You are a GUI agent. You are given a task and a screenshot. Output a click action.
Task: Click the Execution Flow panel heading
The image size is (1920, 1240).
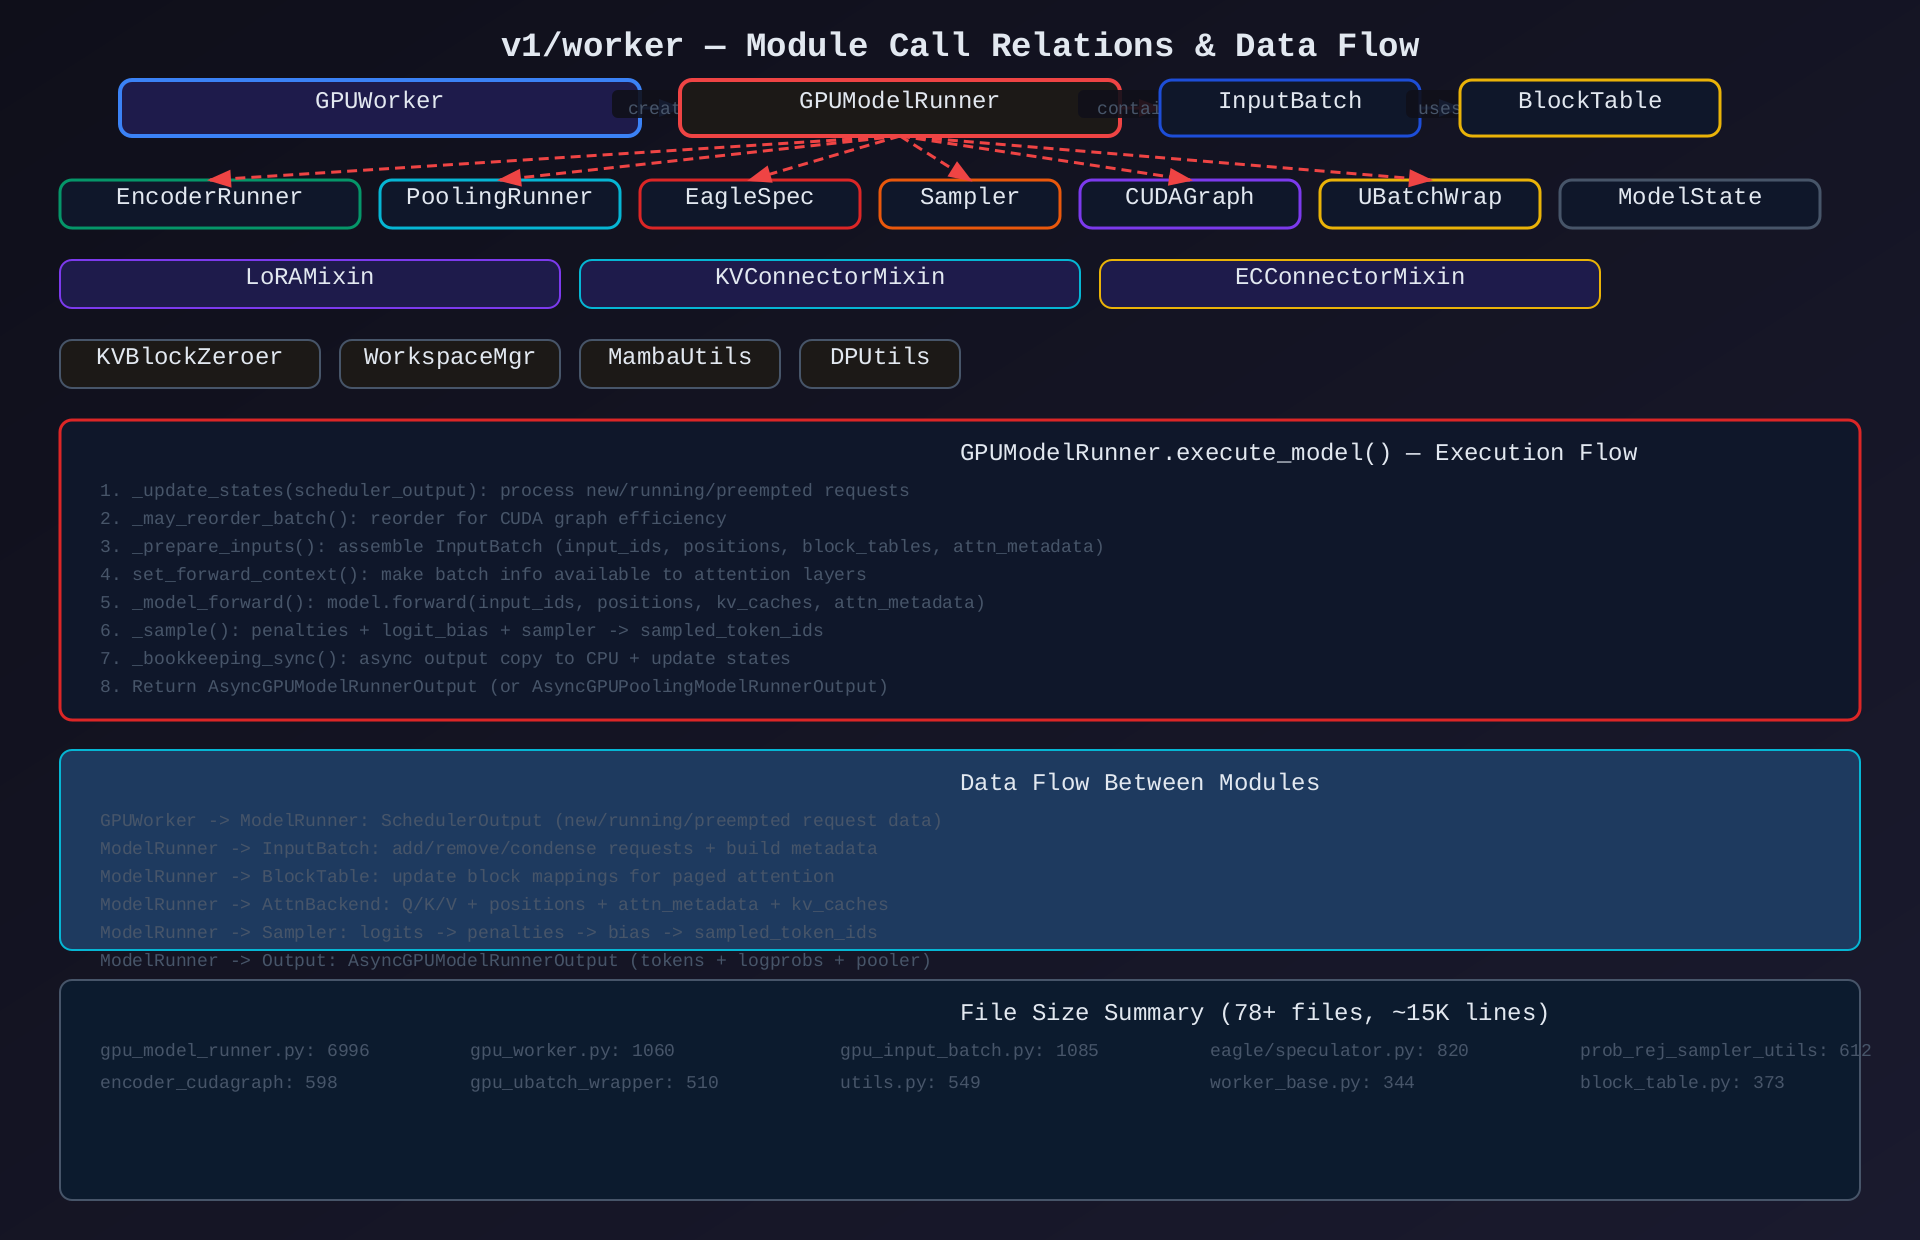tap(1298, 453)
